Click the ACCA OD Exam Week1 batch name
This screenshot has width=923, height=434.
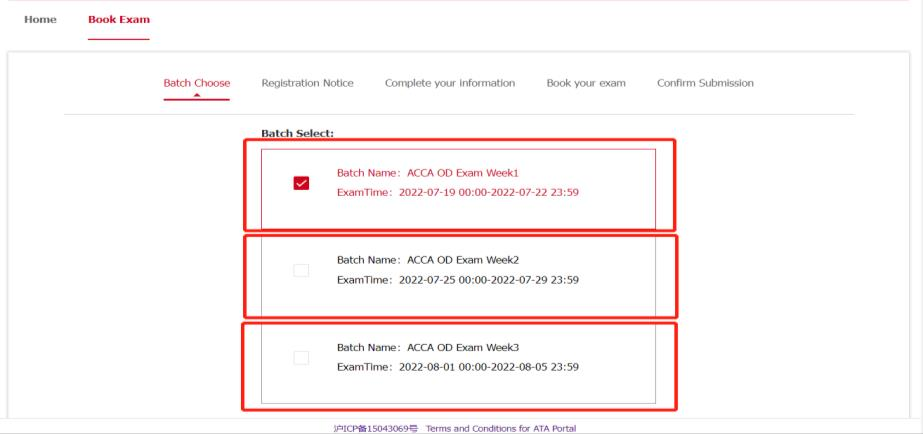point(428,173)
